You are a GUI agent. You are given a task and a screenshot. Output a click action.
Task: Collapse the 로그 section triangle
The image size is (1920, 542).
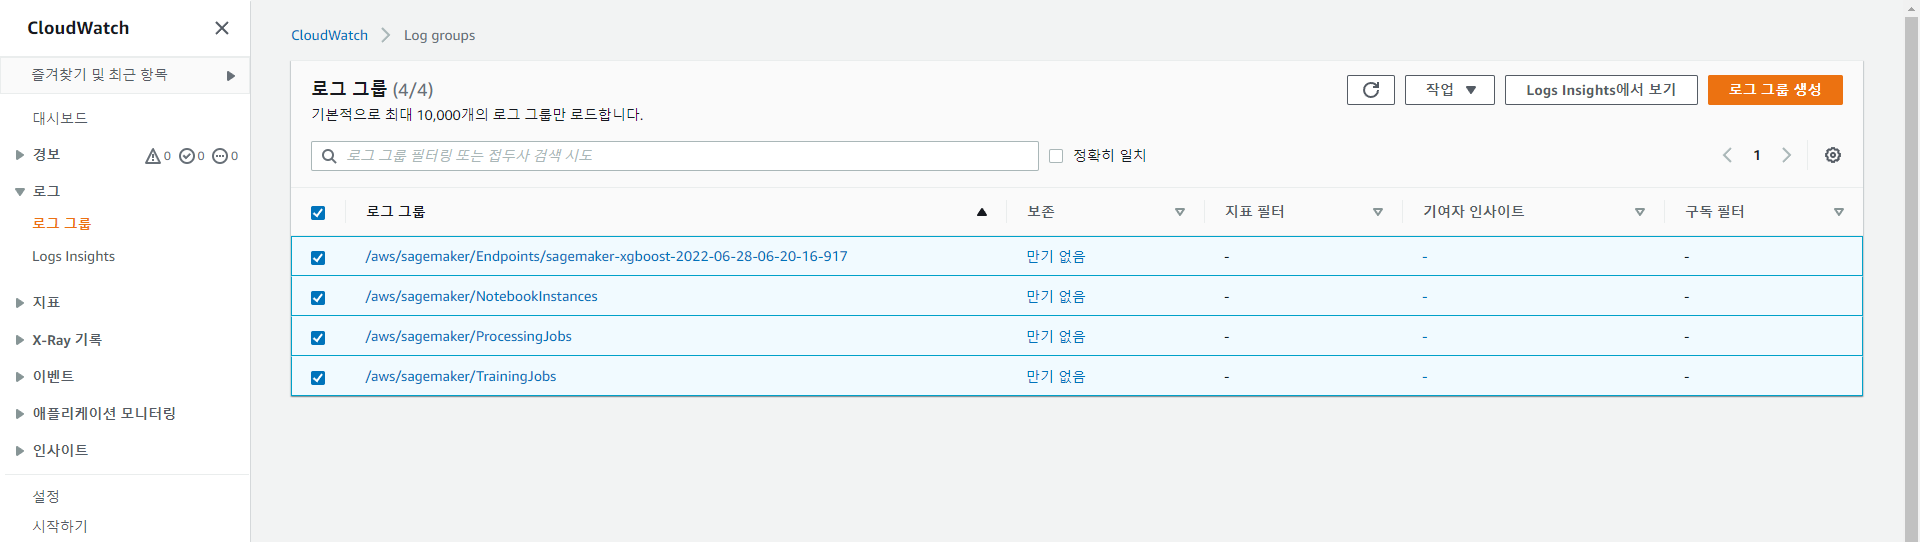click(20, 191)
